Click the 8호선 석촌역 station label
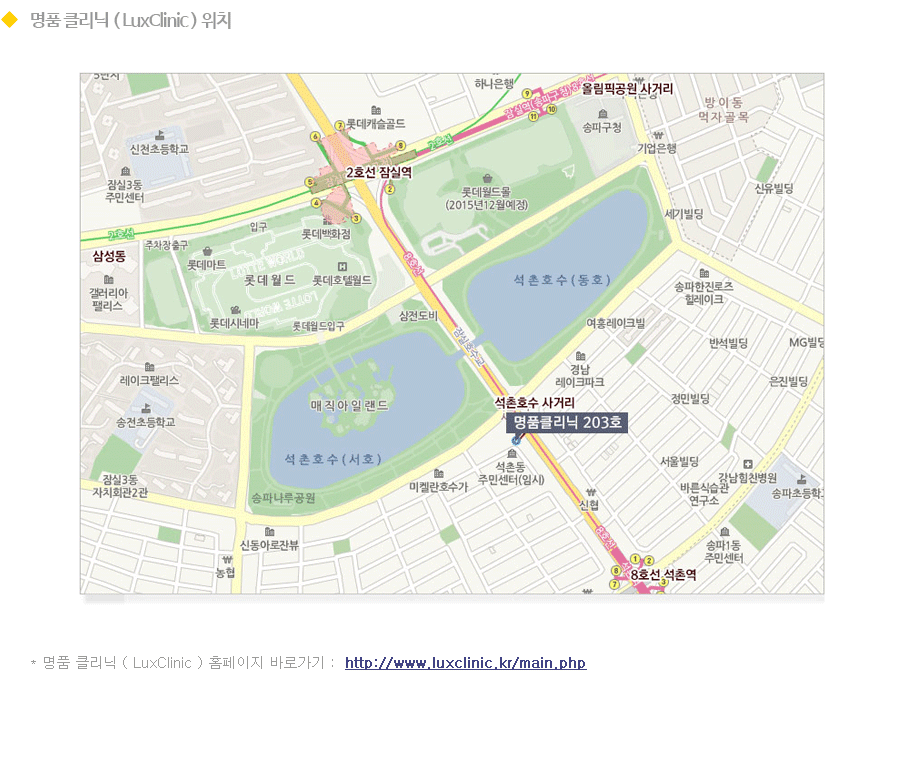Image resolution: width=921 pixels, height=773 pixels. point(663,574)
